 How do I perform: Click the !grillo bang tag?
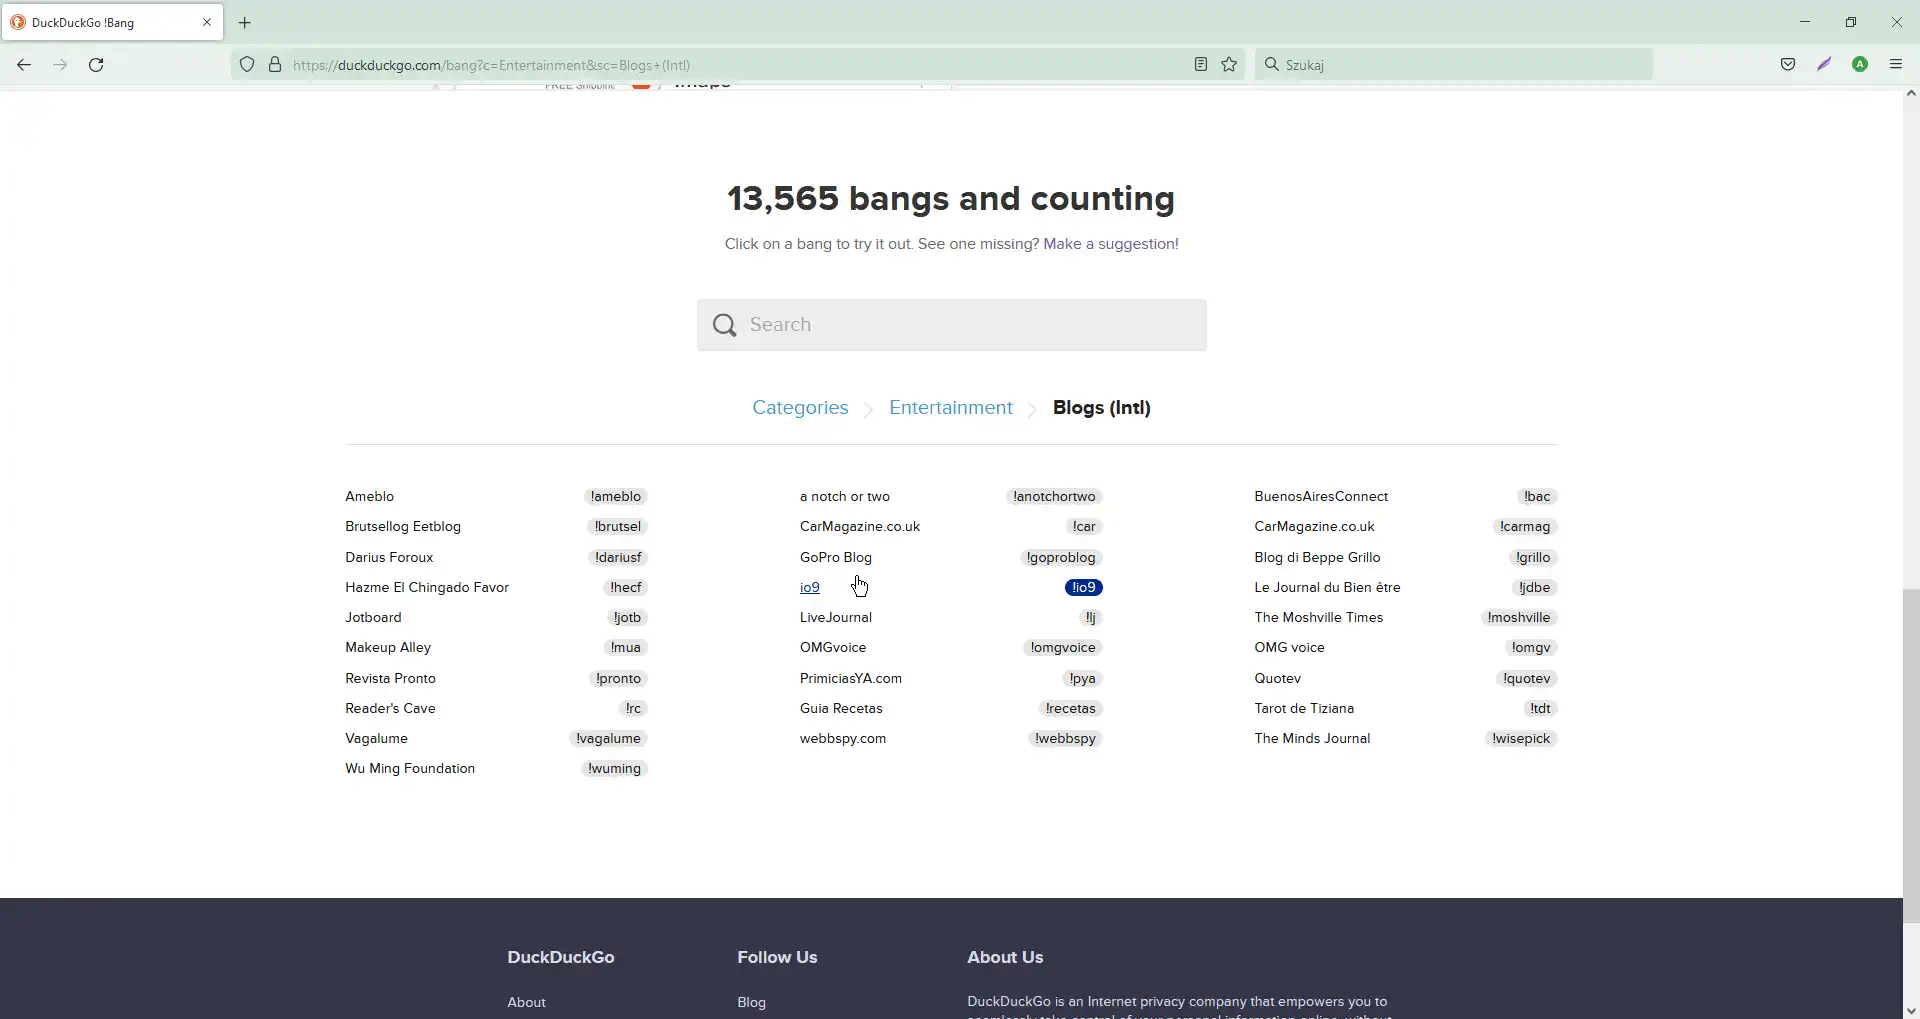click(x=1533, y=558)
